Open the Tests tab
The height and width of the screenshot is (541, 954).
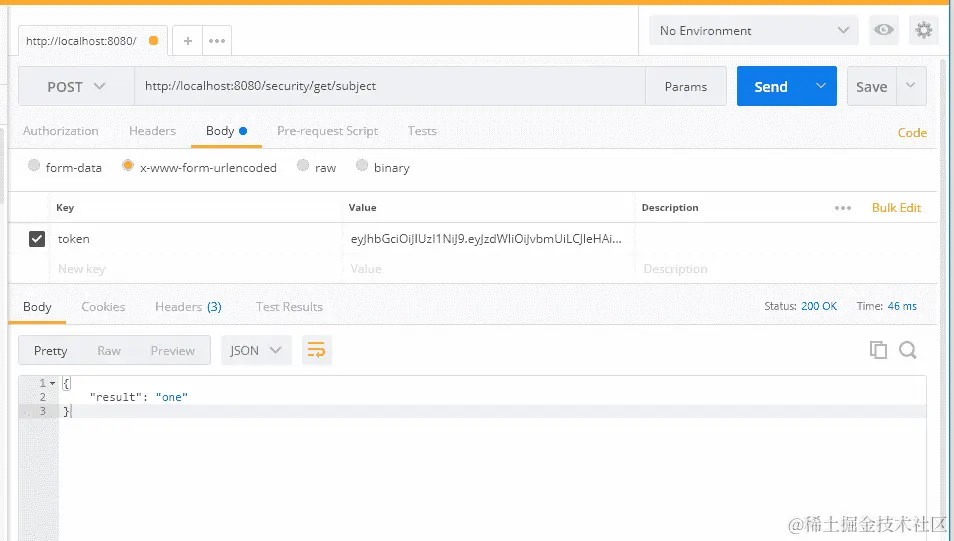pos(422,131)
